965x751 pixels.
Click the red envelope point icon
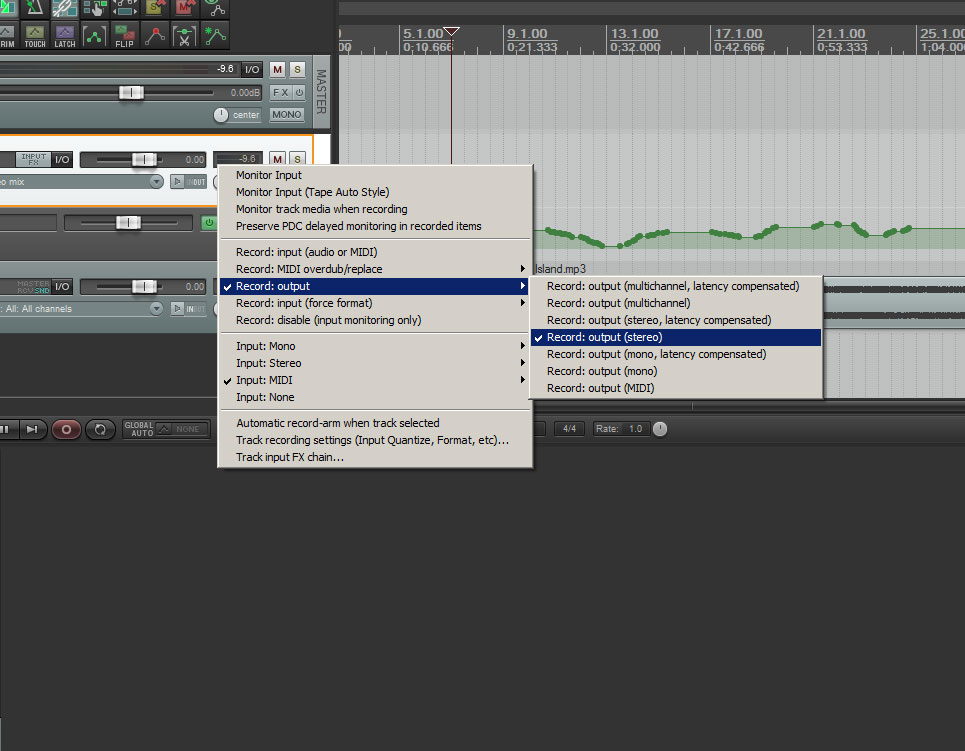click(x=154, y=36)
